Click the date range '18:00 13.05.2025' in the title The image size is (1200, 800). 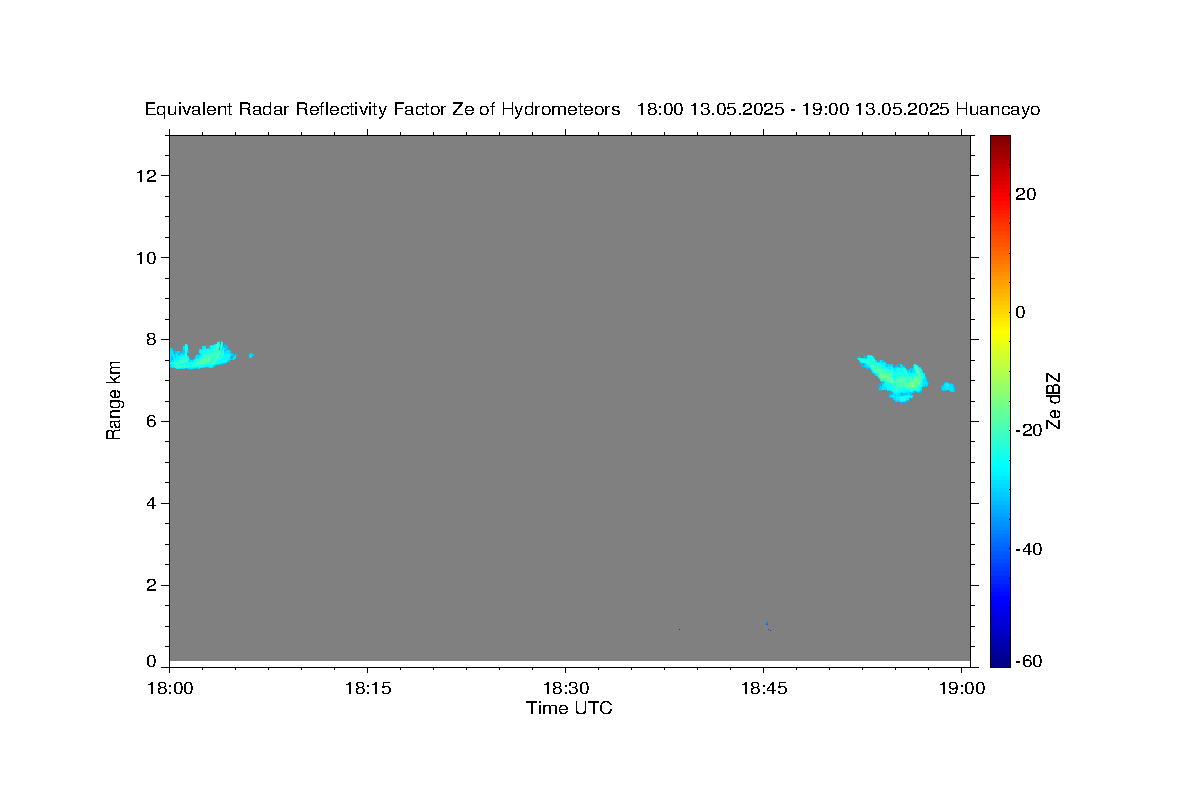709,109
